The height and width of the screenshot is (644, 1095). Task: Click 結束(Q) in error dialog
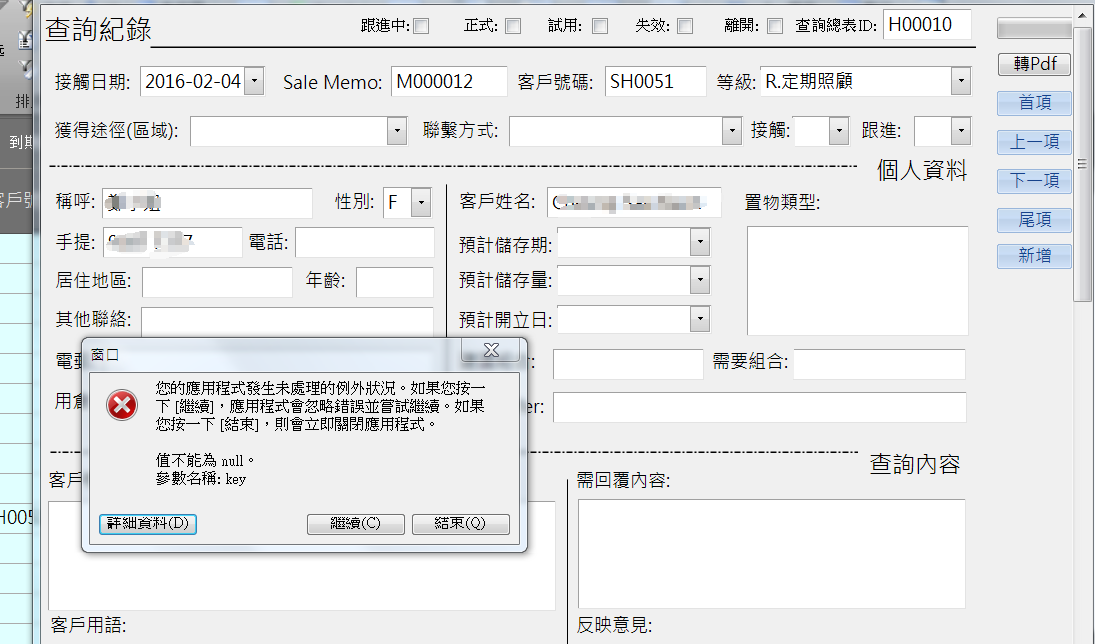[x=460, y=524]
